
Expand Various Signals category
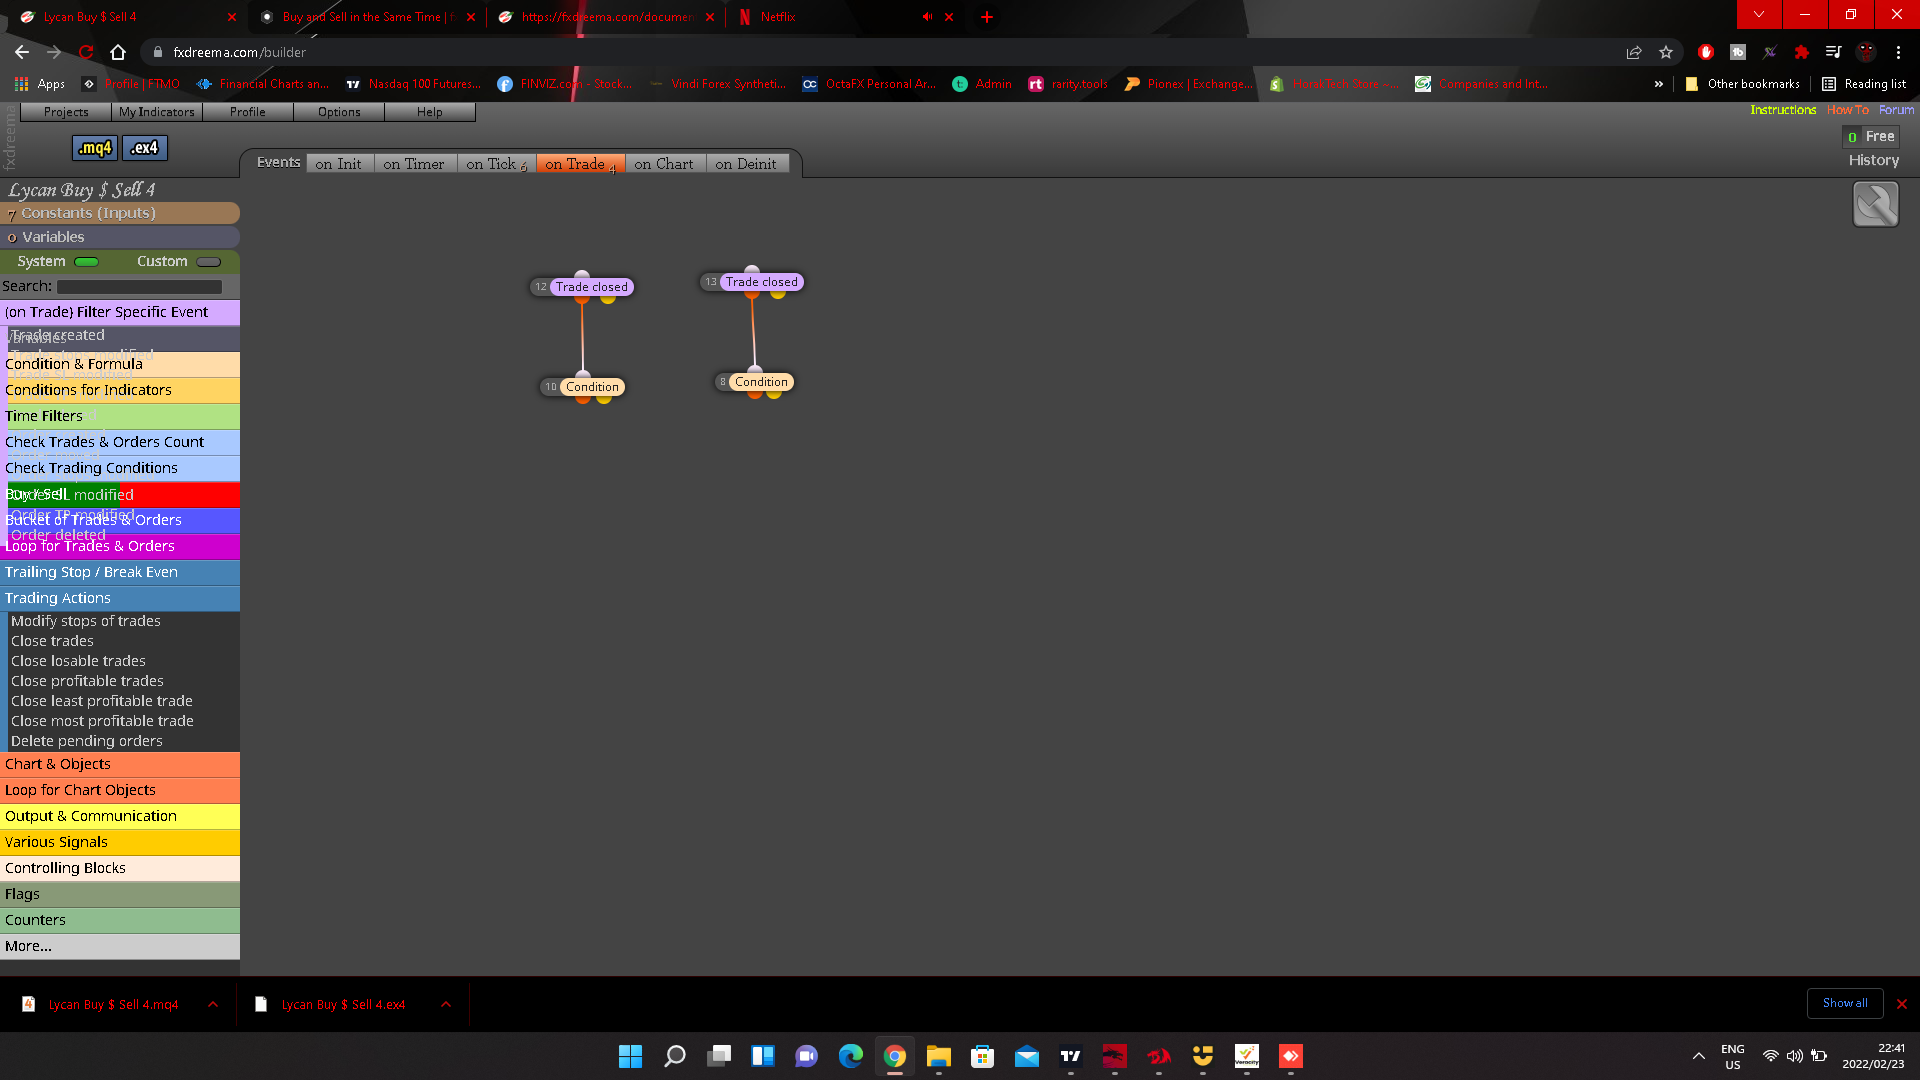[x=120, y=842]
